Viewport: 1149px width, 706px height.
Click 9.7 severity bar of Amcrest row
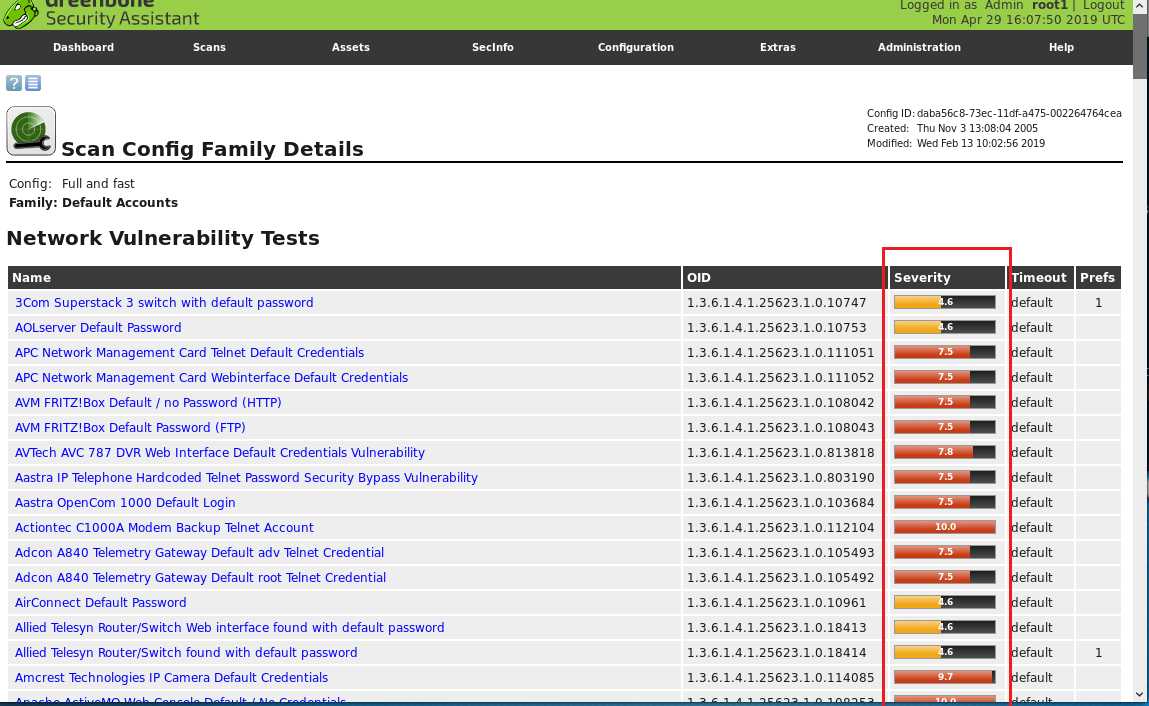coord(945,677)
